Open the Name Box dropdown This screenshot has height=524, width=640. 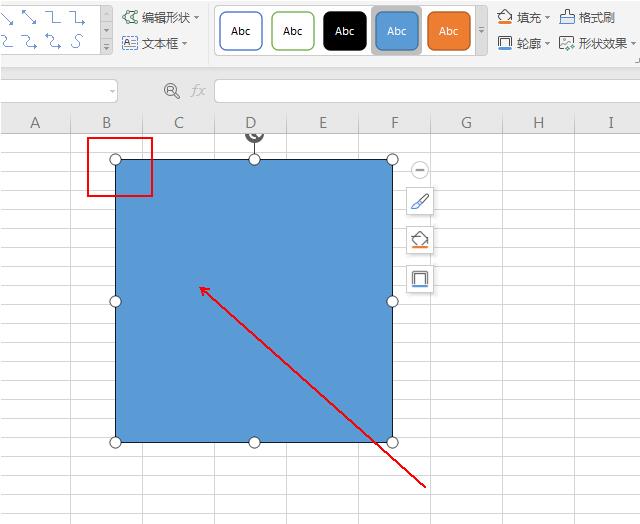point(112,91)
